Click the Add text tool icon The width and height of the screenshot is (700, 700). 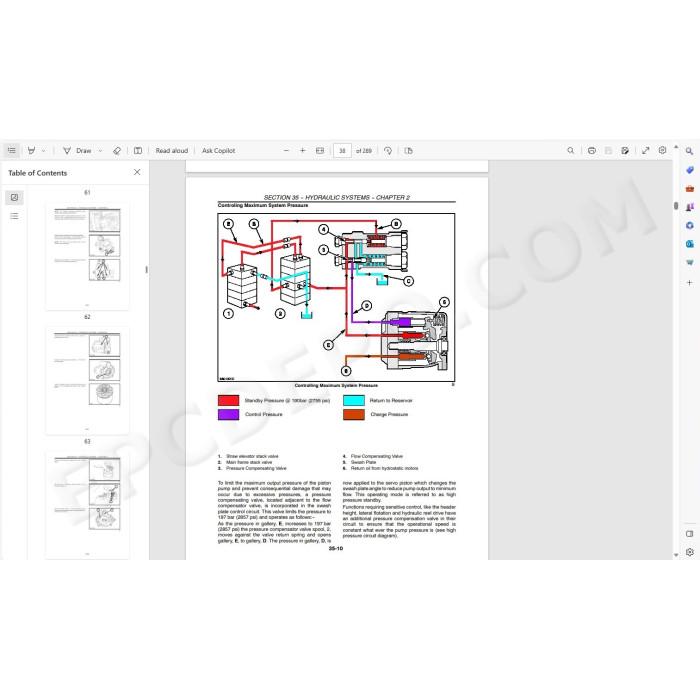[x=138, y=150]
